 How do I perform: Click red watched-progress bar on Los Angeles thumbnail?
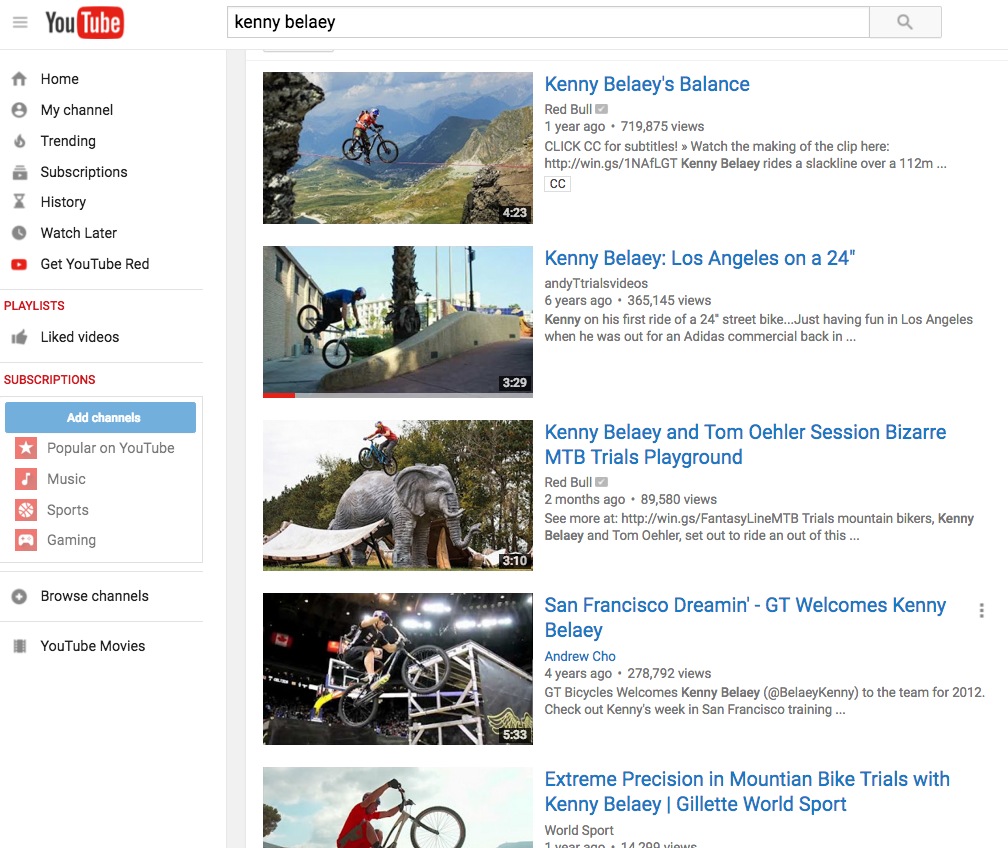[x=279, y=395]
